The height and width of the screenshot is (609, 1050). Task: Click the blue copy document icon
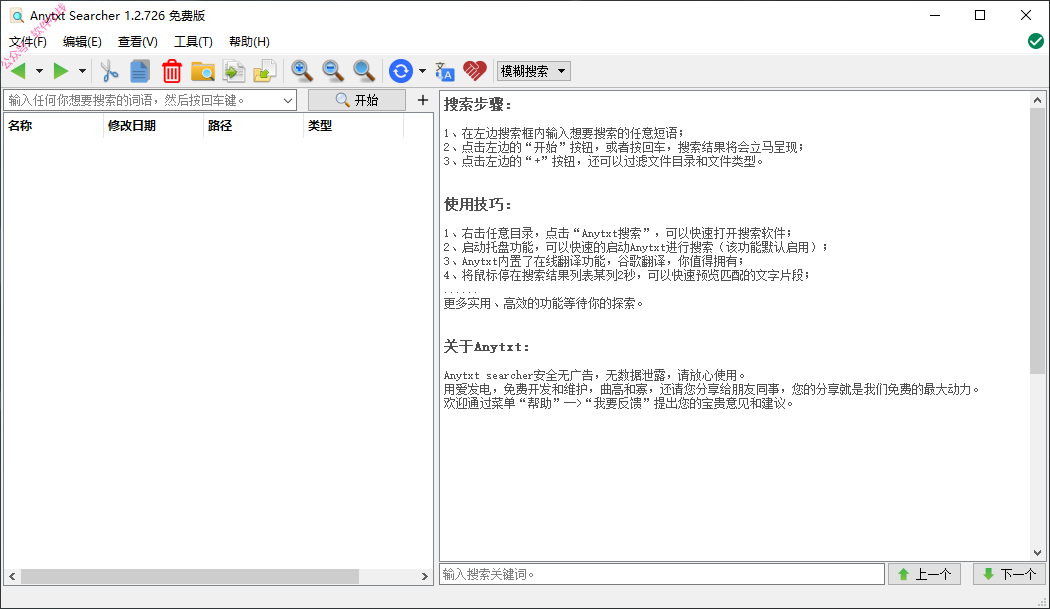(x=140, y=71)
